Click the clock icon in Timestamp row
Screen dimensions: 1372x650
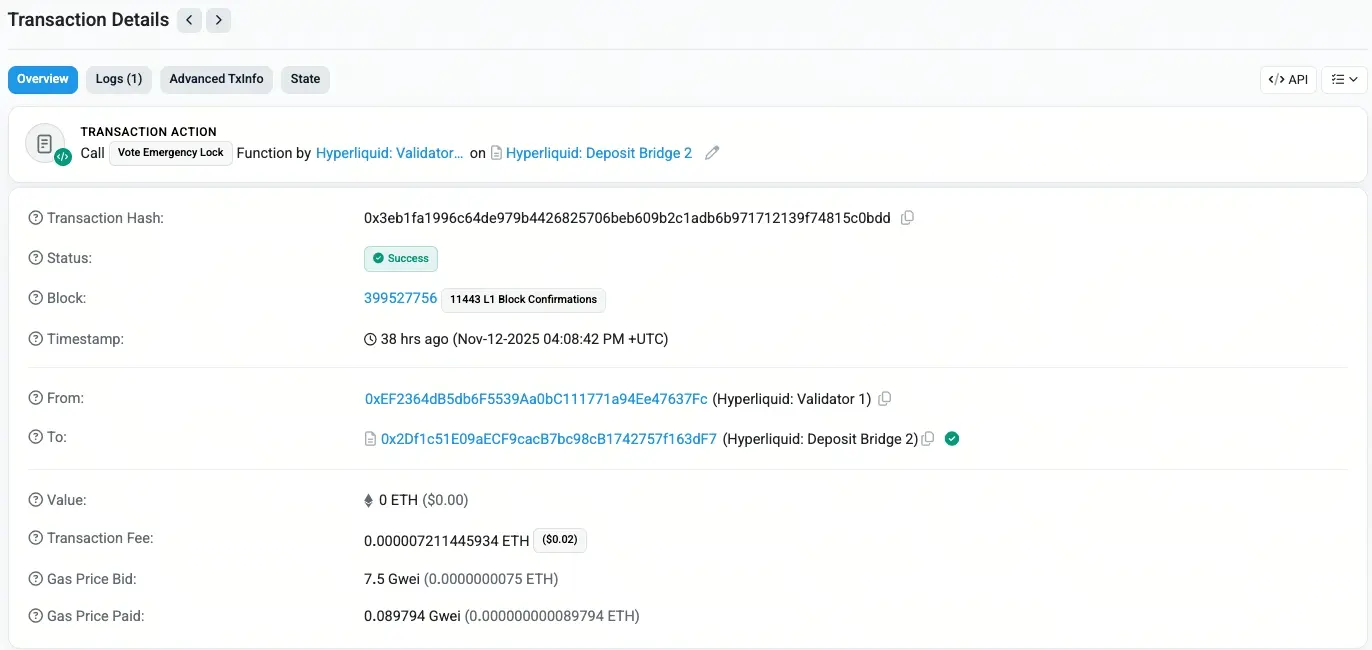coord(370,339)
